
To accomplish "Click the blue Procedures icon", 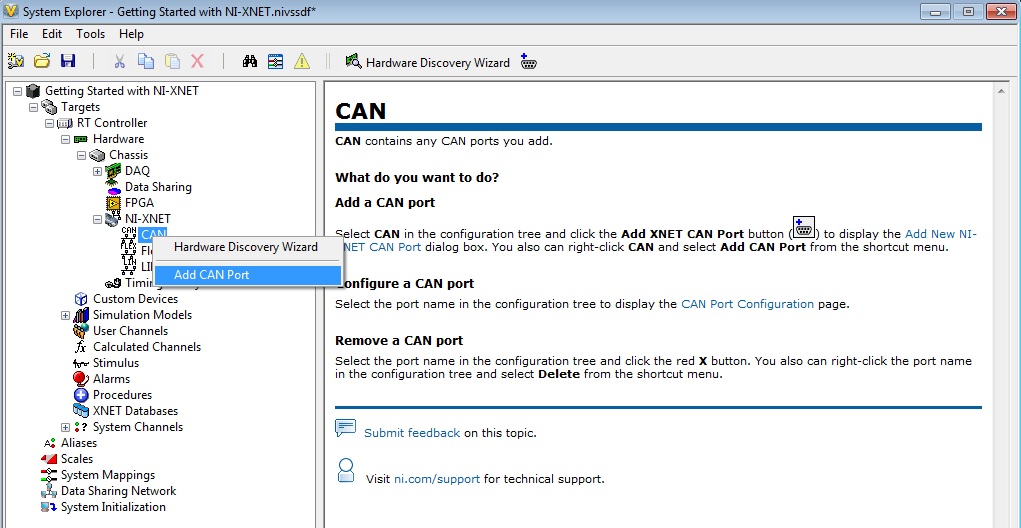I will [x=81, y=395].
